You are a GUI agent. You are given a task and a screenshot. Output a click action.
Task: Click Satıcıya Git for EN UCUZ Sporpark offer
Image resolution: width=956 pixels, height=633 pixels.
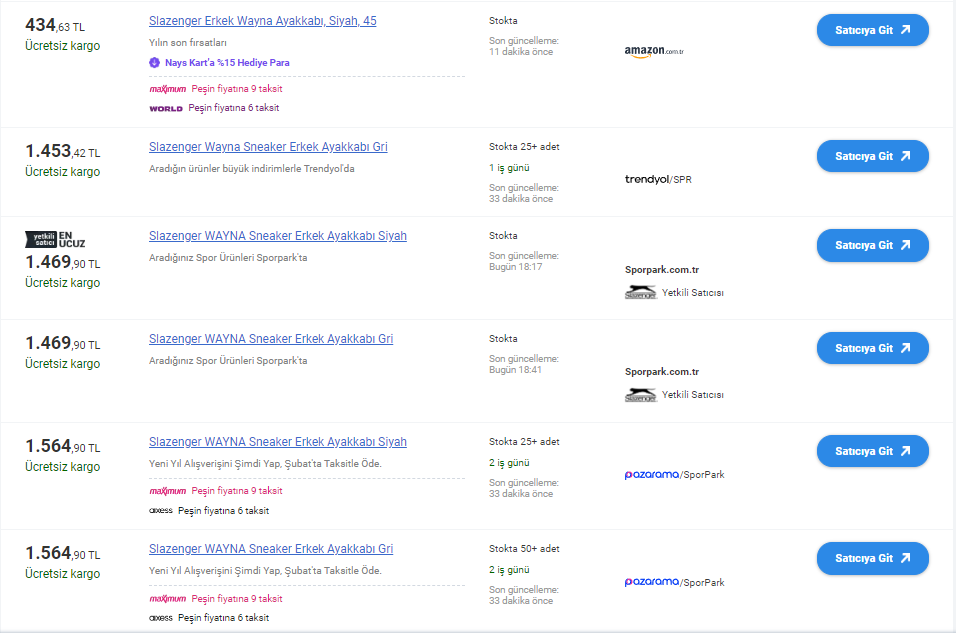(872, 245)
